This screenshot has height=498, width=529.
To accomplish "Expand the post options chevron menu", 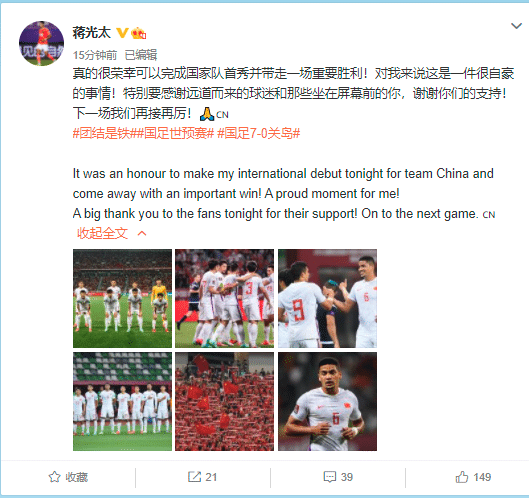I will [516, 26].
